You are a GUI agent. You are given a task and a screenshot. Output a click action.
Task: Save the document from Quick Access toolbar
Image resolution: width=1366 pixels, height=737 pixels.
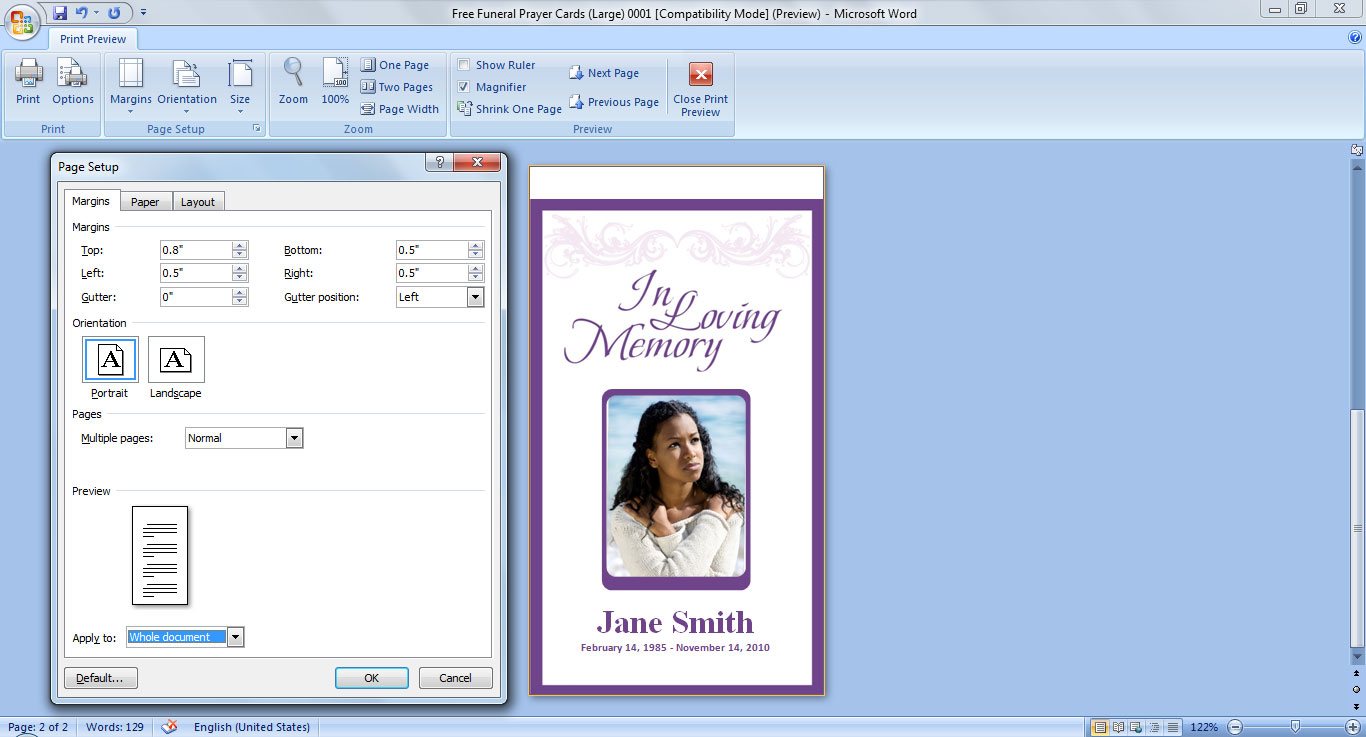pos(60,13)
